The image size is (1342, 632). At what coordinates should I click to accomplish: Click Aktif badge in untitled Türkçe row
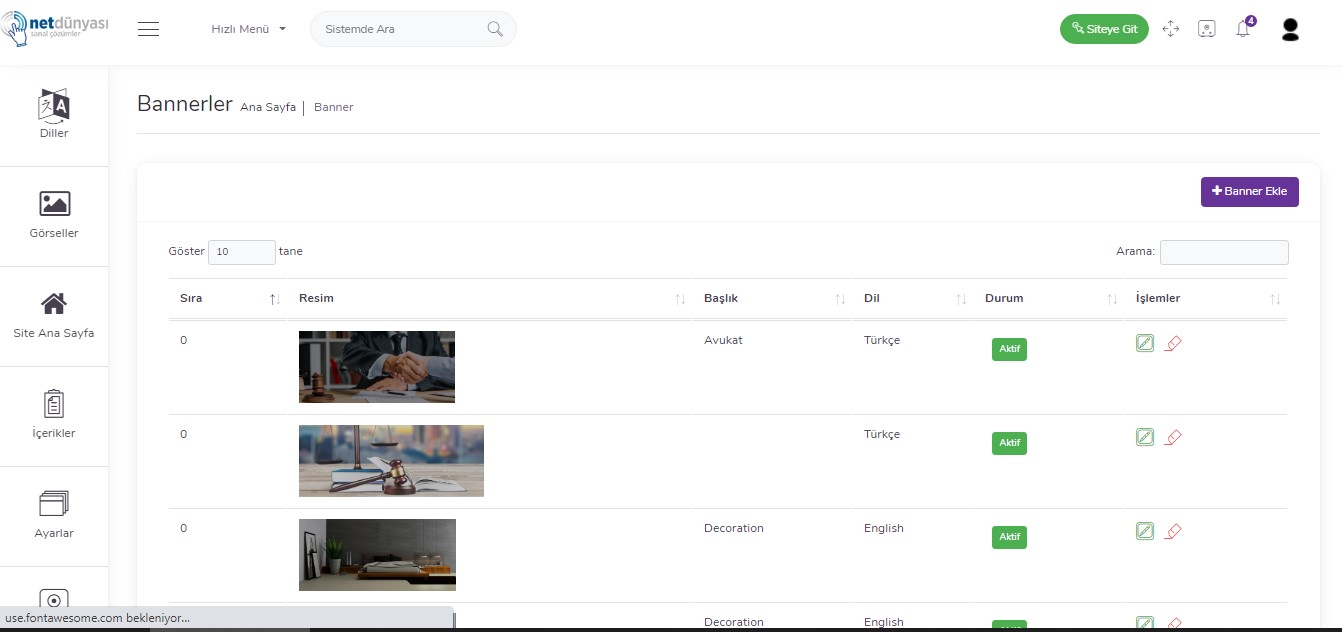1009,443
